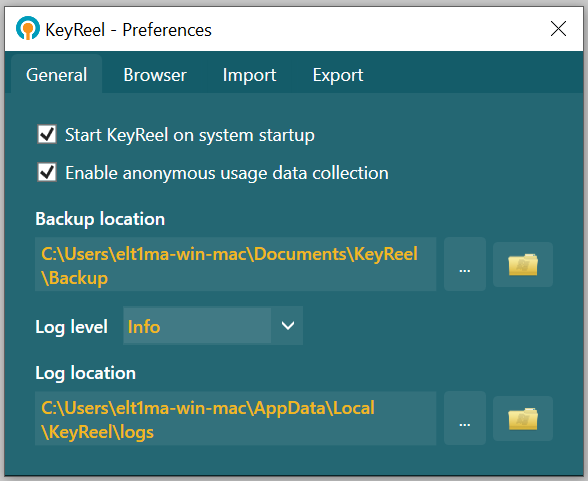Open the Import tab
This screenshot has width=588, height=481.
(x=249, y=75)
